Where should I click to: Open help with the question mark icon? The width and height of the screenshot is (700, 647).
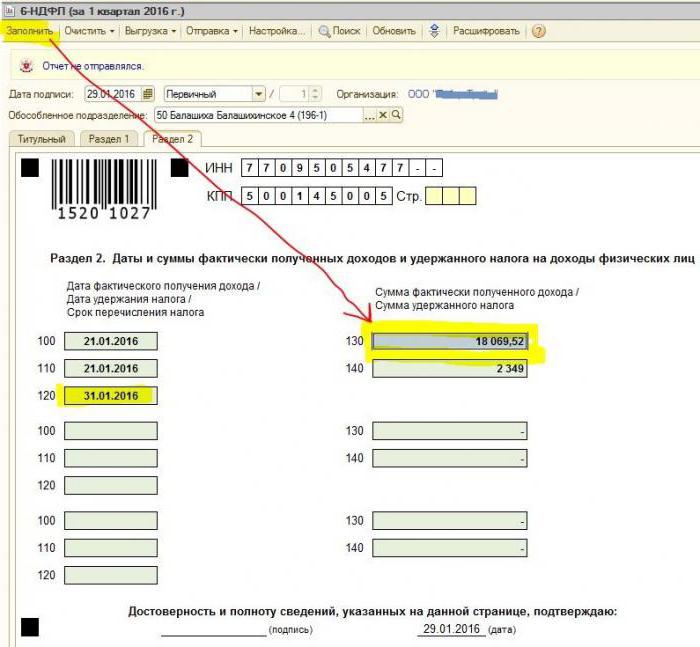pos(539,31)
